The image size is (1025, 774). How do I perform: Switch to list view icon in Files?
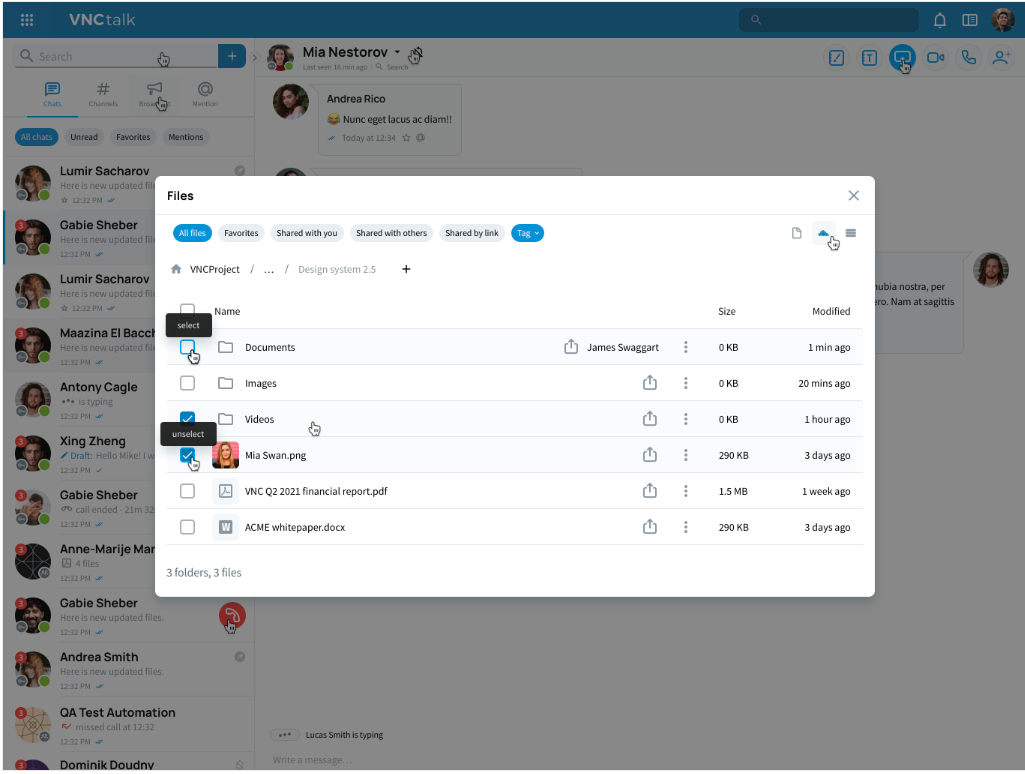[x=851, y=233]
